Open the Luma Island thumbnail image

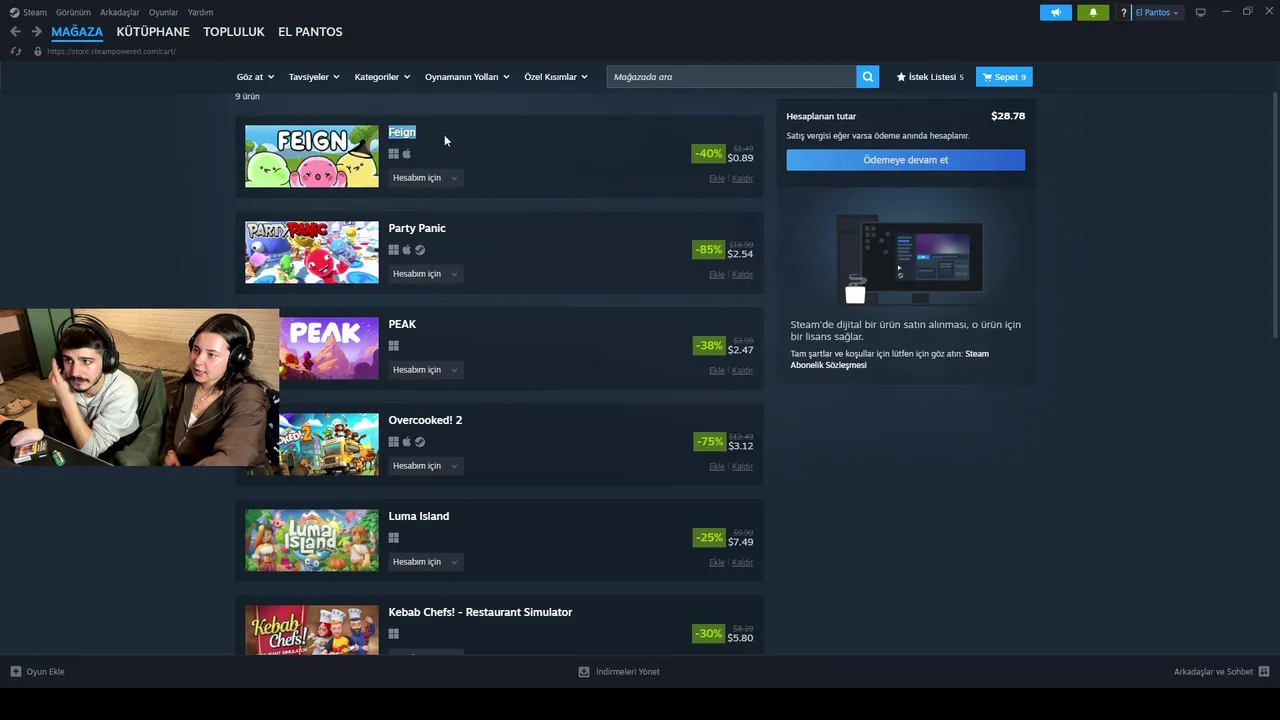pyautogui.click(x=312, y=540)
